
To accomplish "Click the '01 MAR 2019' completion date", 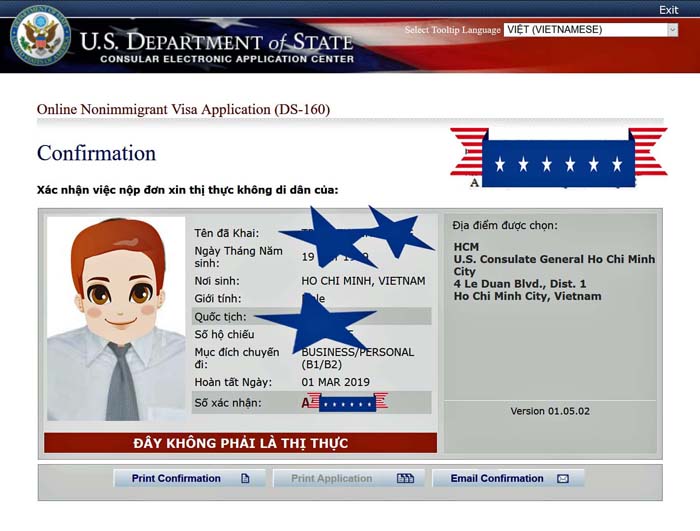I will click(336, 382).
